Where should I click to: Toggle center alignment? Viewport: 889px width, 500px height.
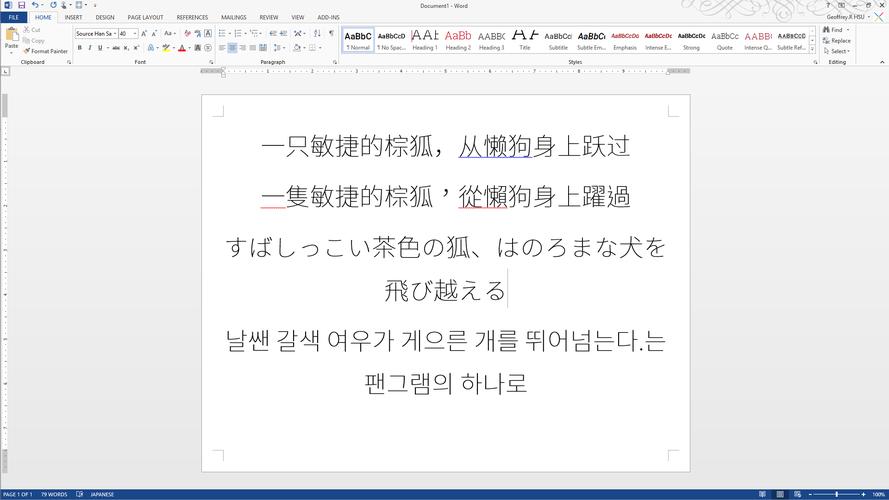(x=232, y=48)
